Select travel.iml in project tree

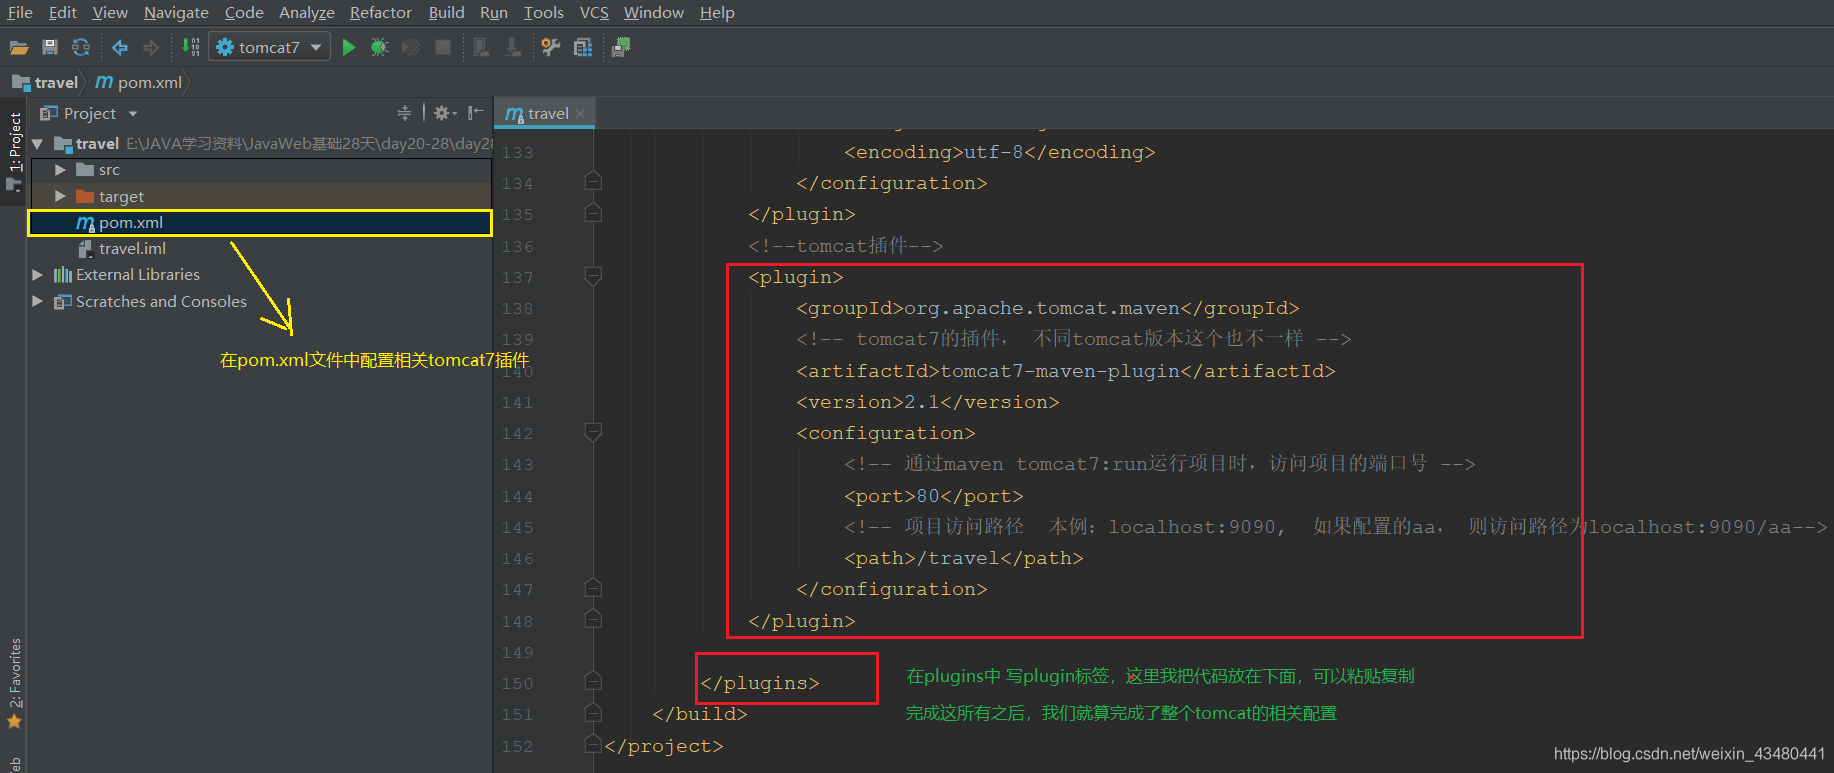[x=260, y=249]
